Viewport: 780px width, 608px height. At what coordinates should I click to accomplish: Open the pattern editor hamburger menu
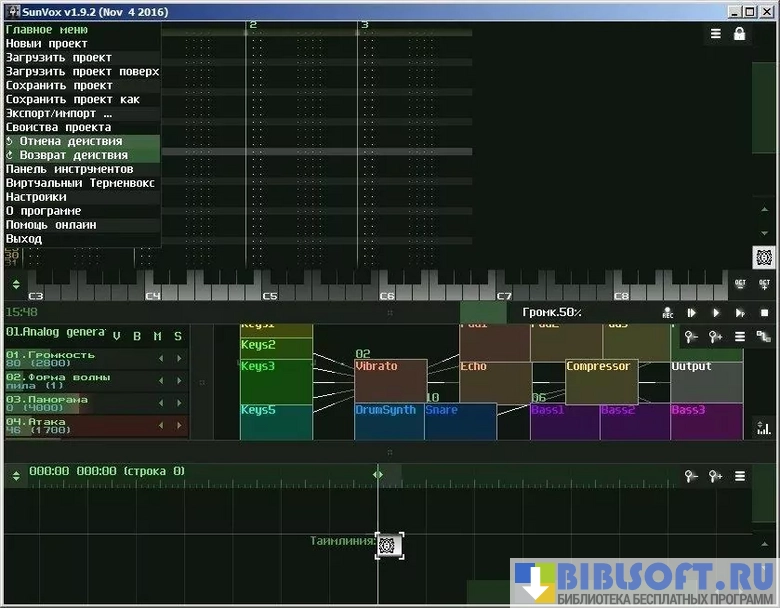coord(716,34)
